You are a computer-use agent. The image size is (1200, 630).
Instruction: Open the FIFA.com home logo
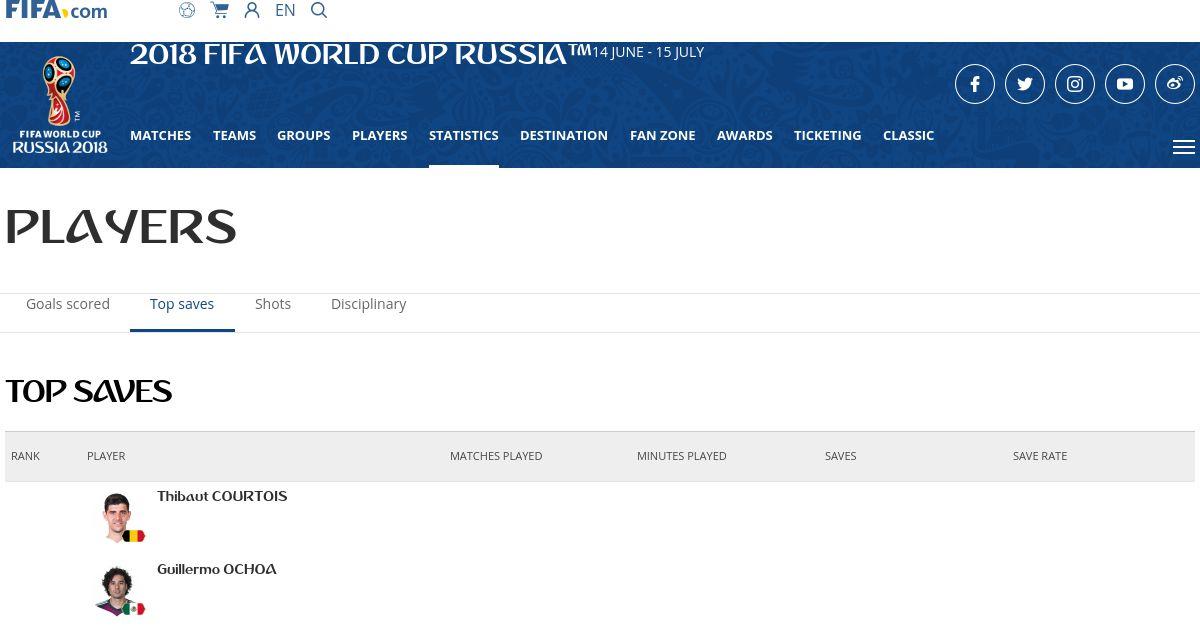coord(56,10)
